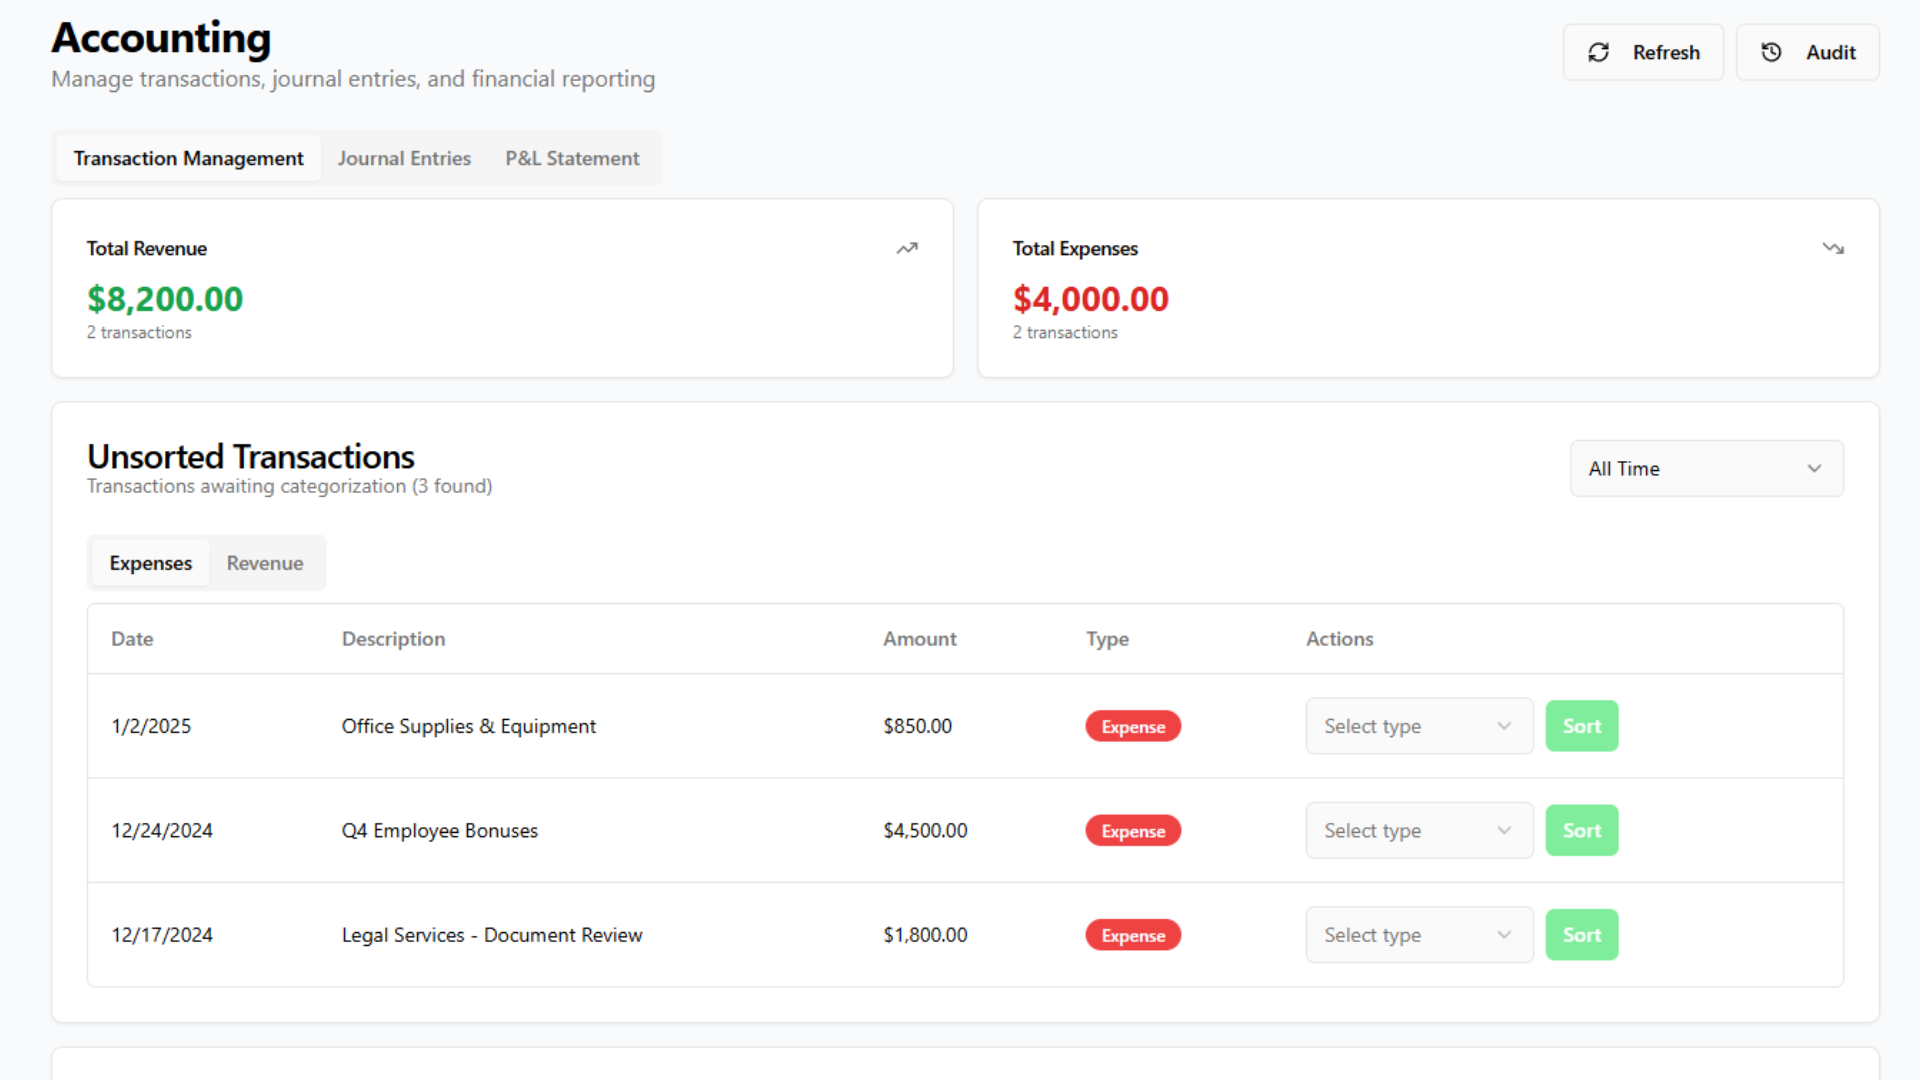Click the Total Revenue trending-up icon

click(907, 248)
